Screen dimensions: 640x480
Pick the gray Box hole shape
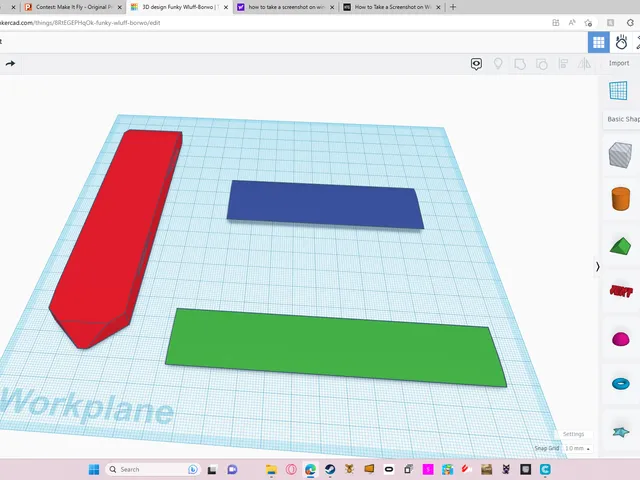pos(620,155)
